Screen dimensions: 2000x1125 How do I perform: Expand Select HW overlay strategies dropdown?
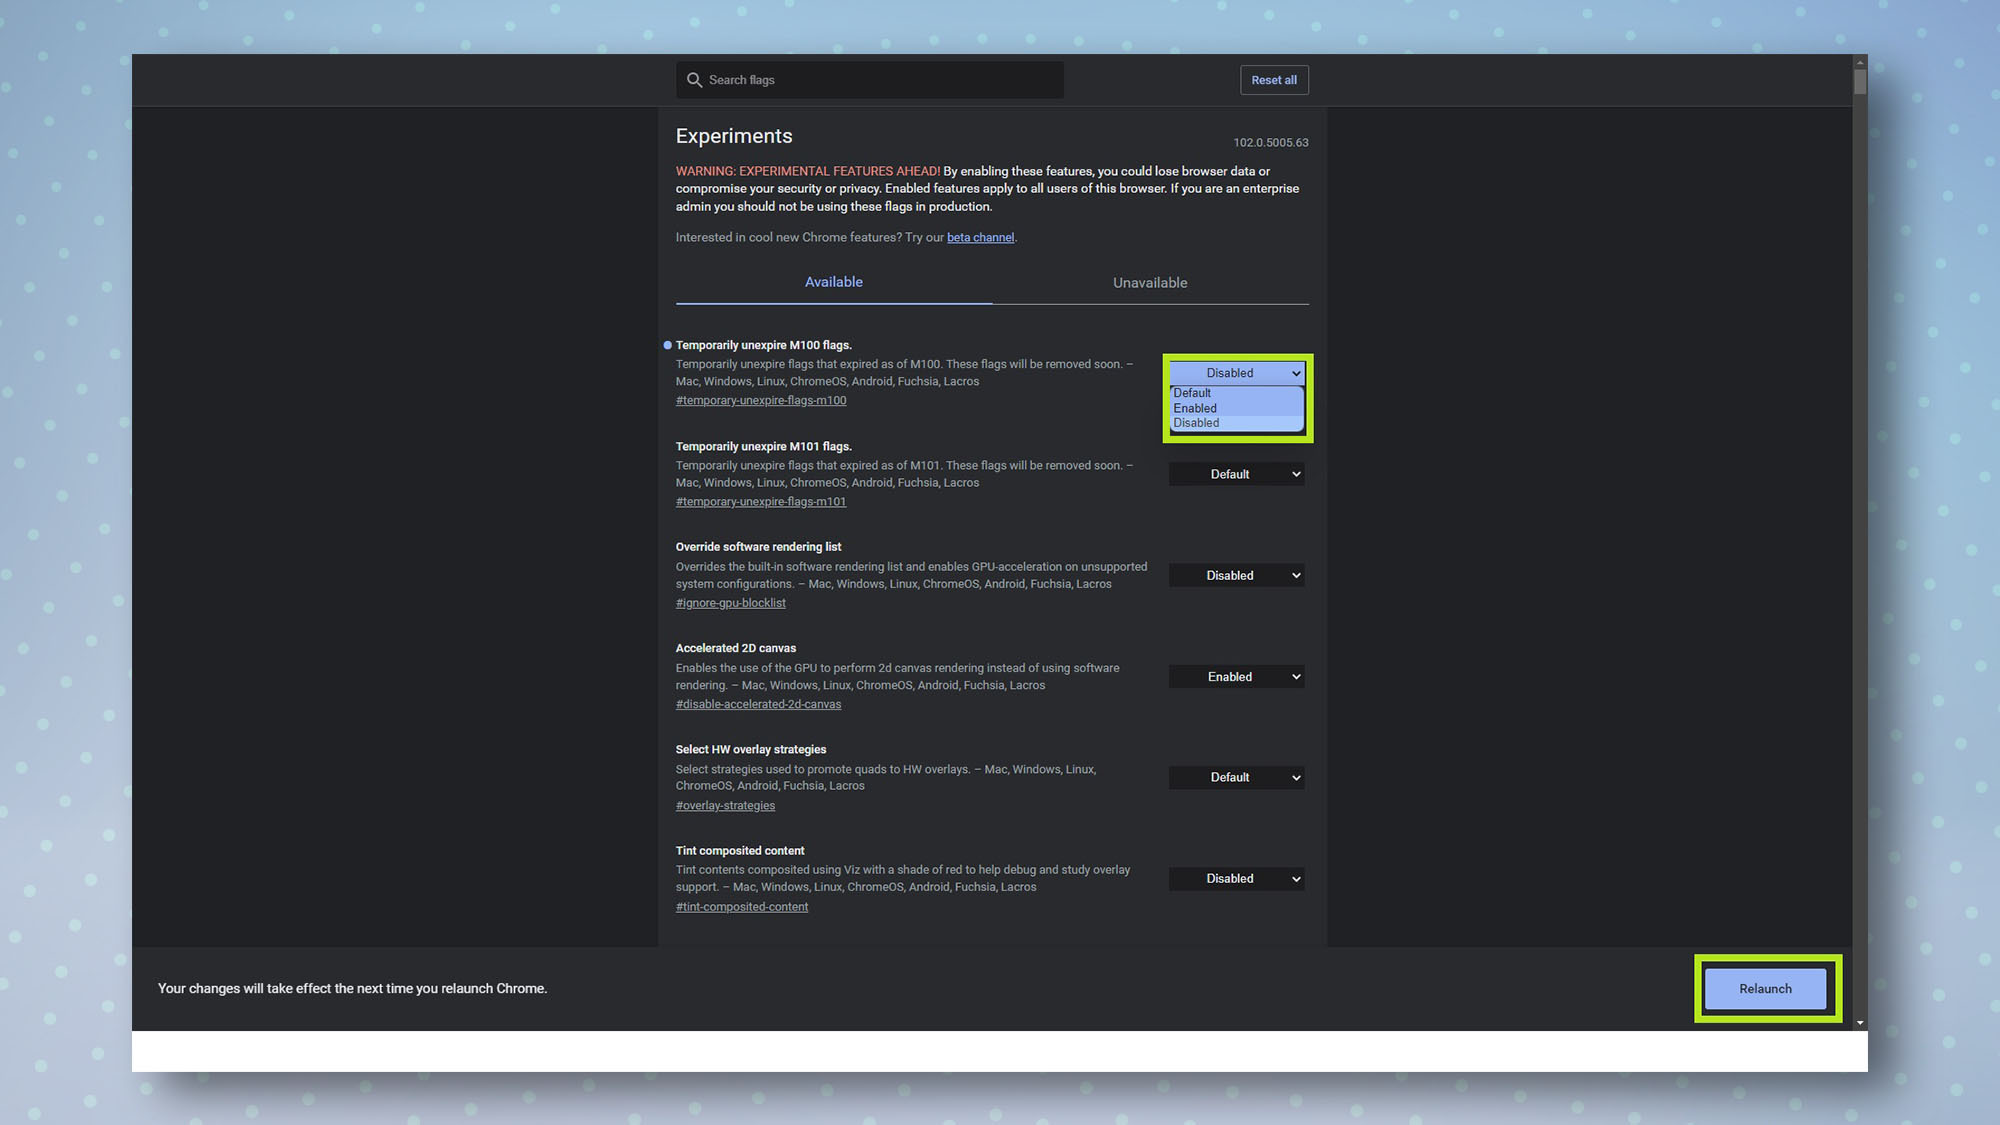click(x=1236, y=778)
